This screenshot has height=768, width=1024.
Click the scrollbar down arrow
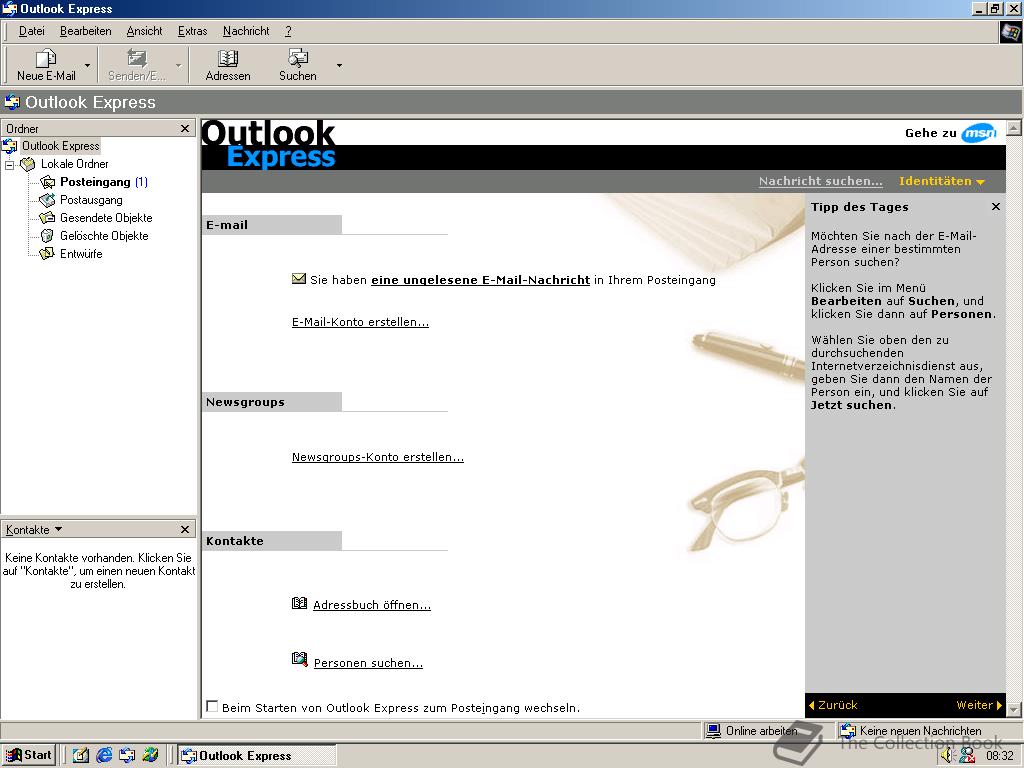pyautogui.click(x=1014, y=709)
